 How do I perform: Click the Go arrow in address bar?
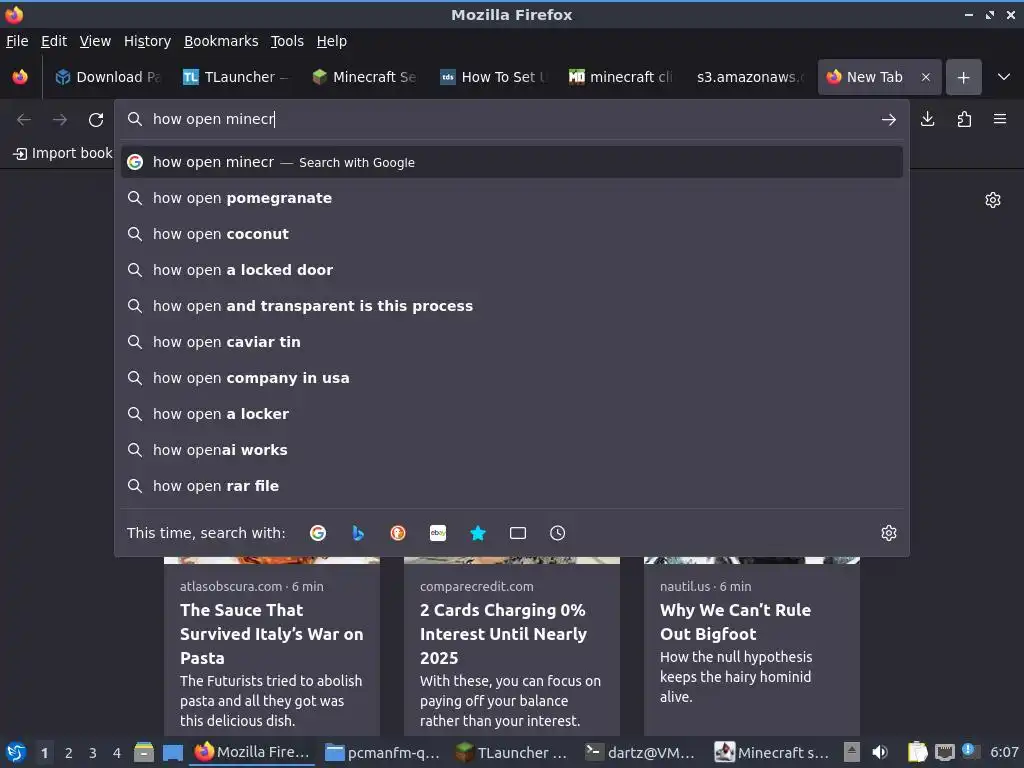click(x=889, y=120)
